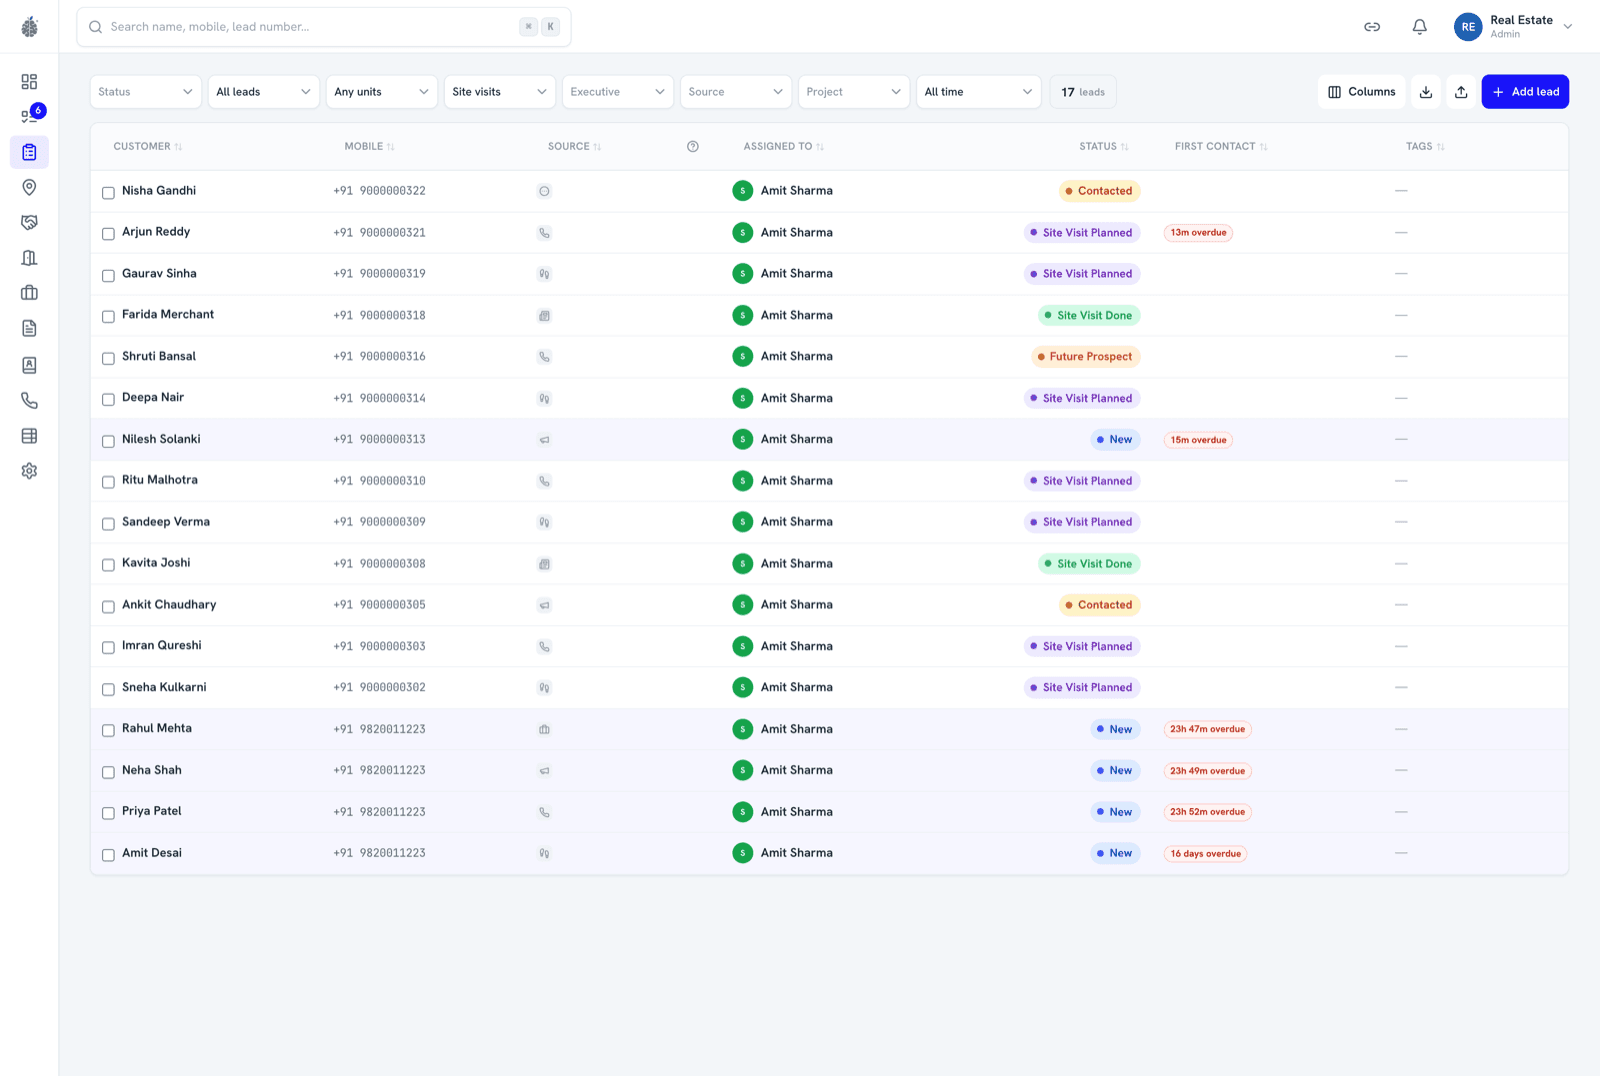Open the document icon in sidebar
Screen dimensions: 1600x1076
point(29,328)
